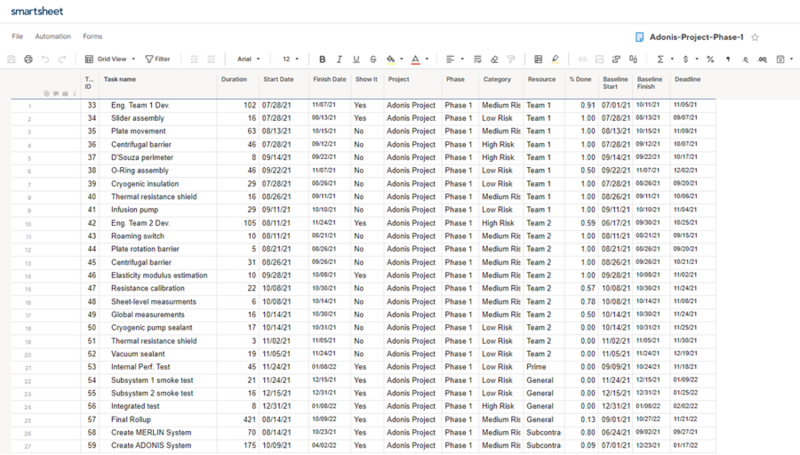Apply percent format
Viewport: 800px width, 455px height.
coord(710,59)
